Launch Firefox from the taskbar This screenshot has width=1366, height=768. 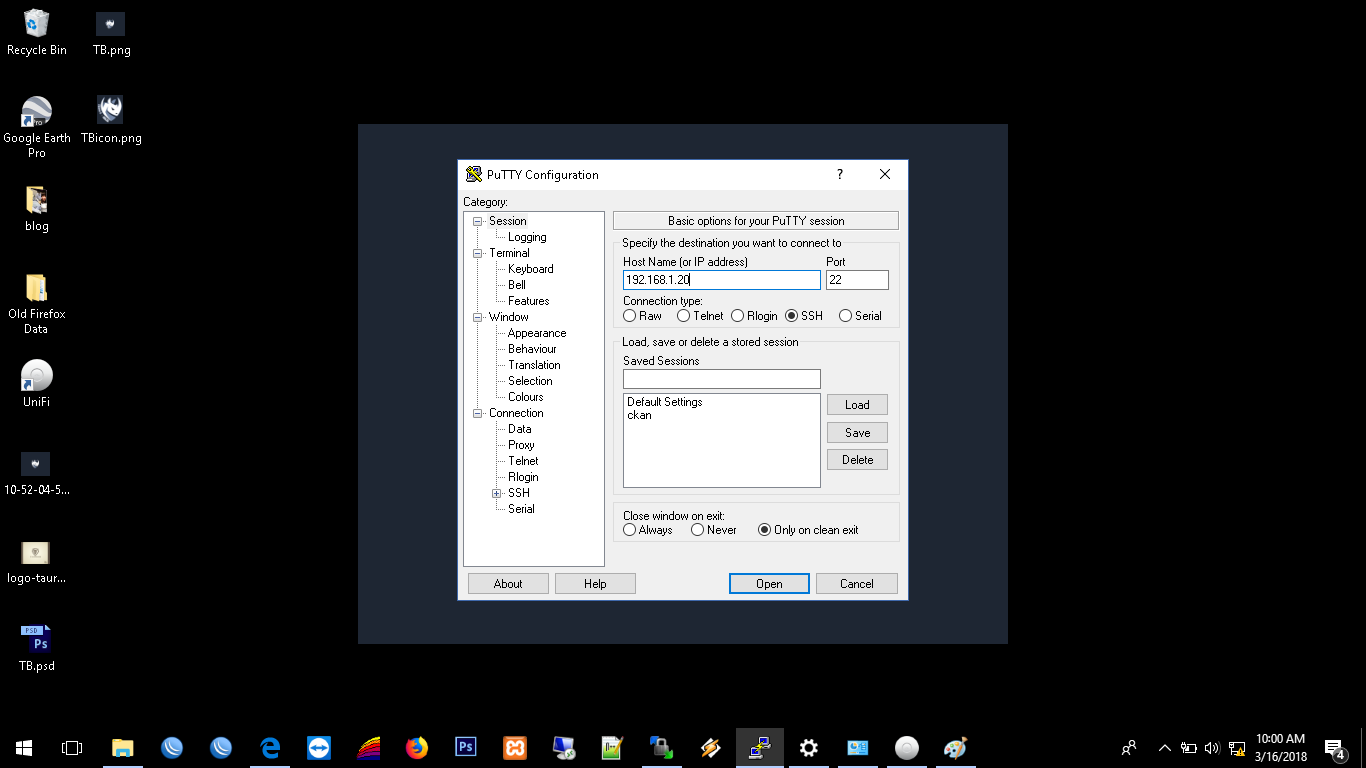417,747
